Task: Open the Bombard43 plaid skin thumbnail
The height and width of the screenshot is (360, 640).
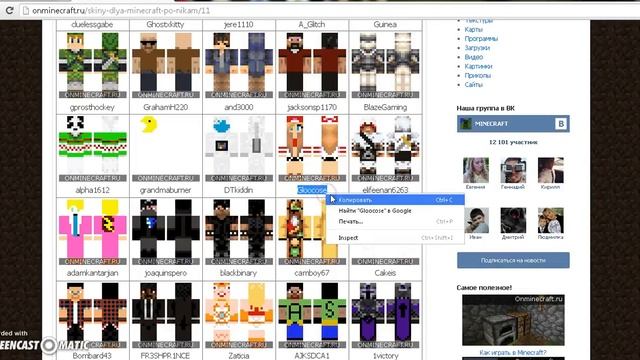Action: tap(92, 315)
